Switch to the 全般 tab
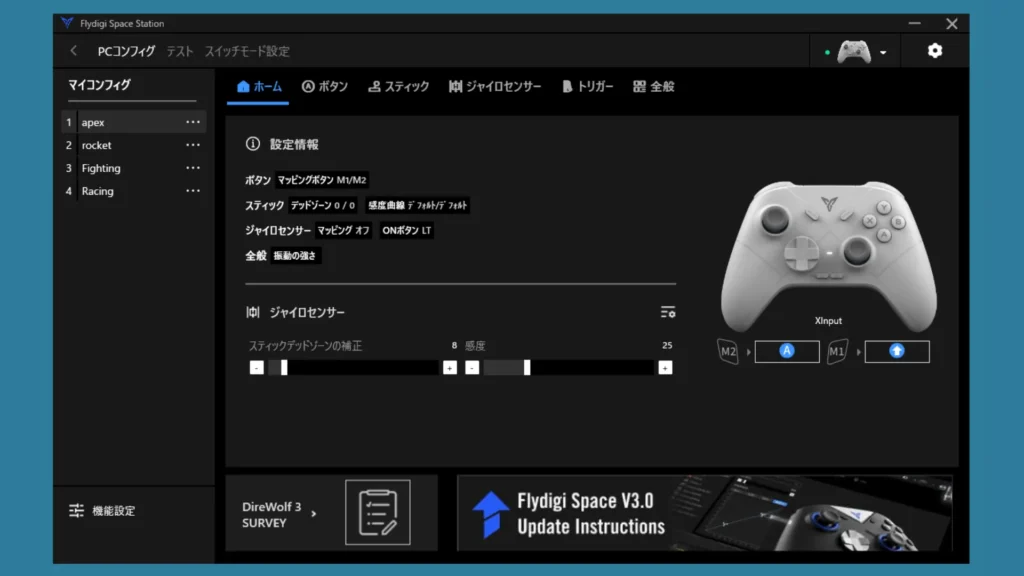This screenshot has width=1024, height=576. point(654,87)
